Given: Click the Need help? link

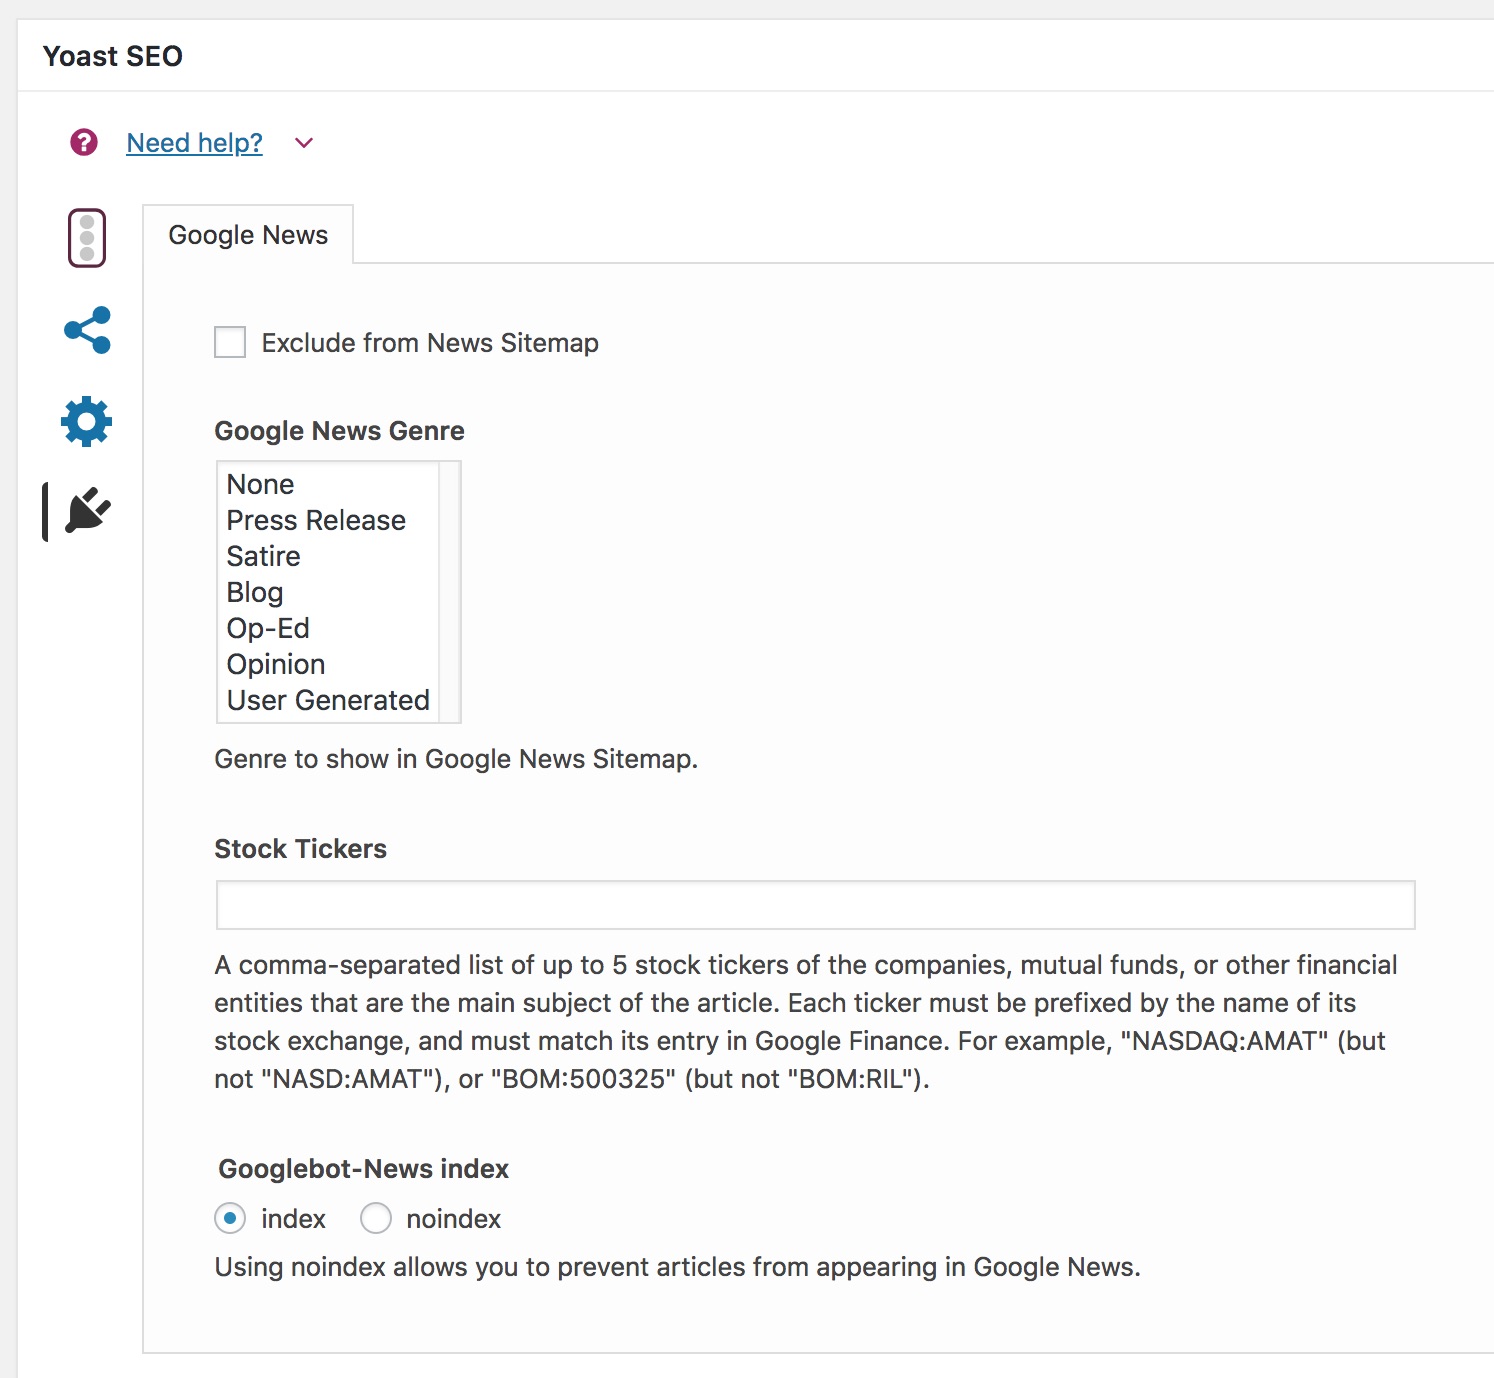Looking at the screenshot, I should (194, 143).
